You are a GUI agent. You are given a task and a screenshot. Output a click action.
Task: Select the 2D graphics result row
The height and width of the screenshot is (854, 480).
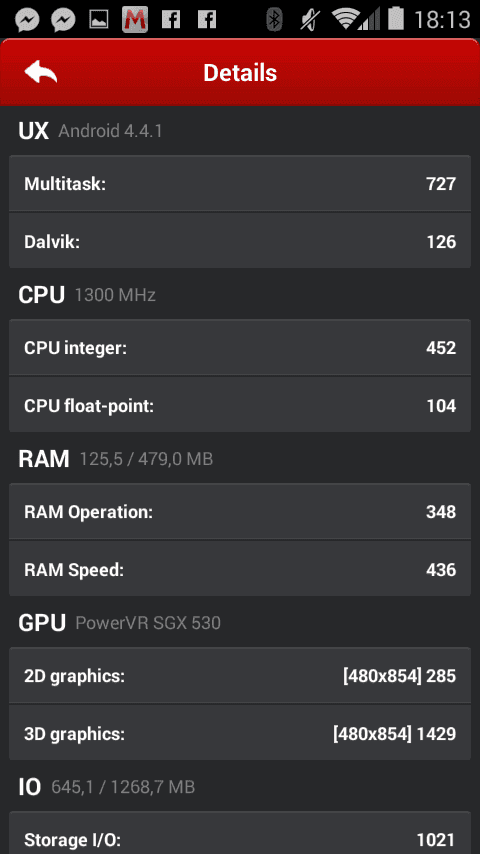click(x=240, y=676)
